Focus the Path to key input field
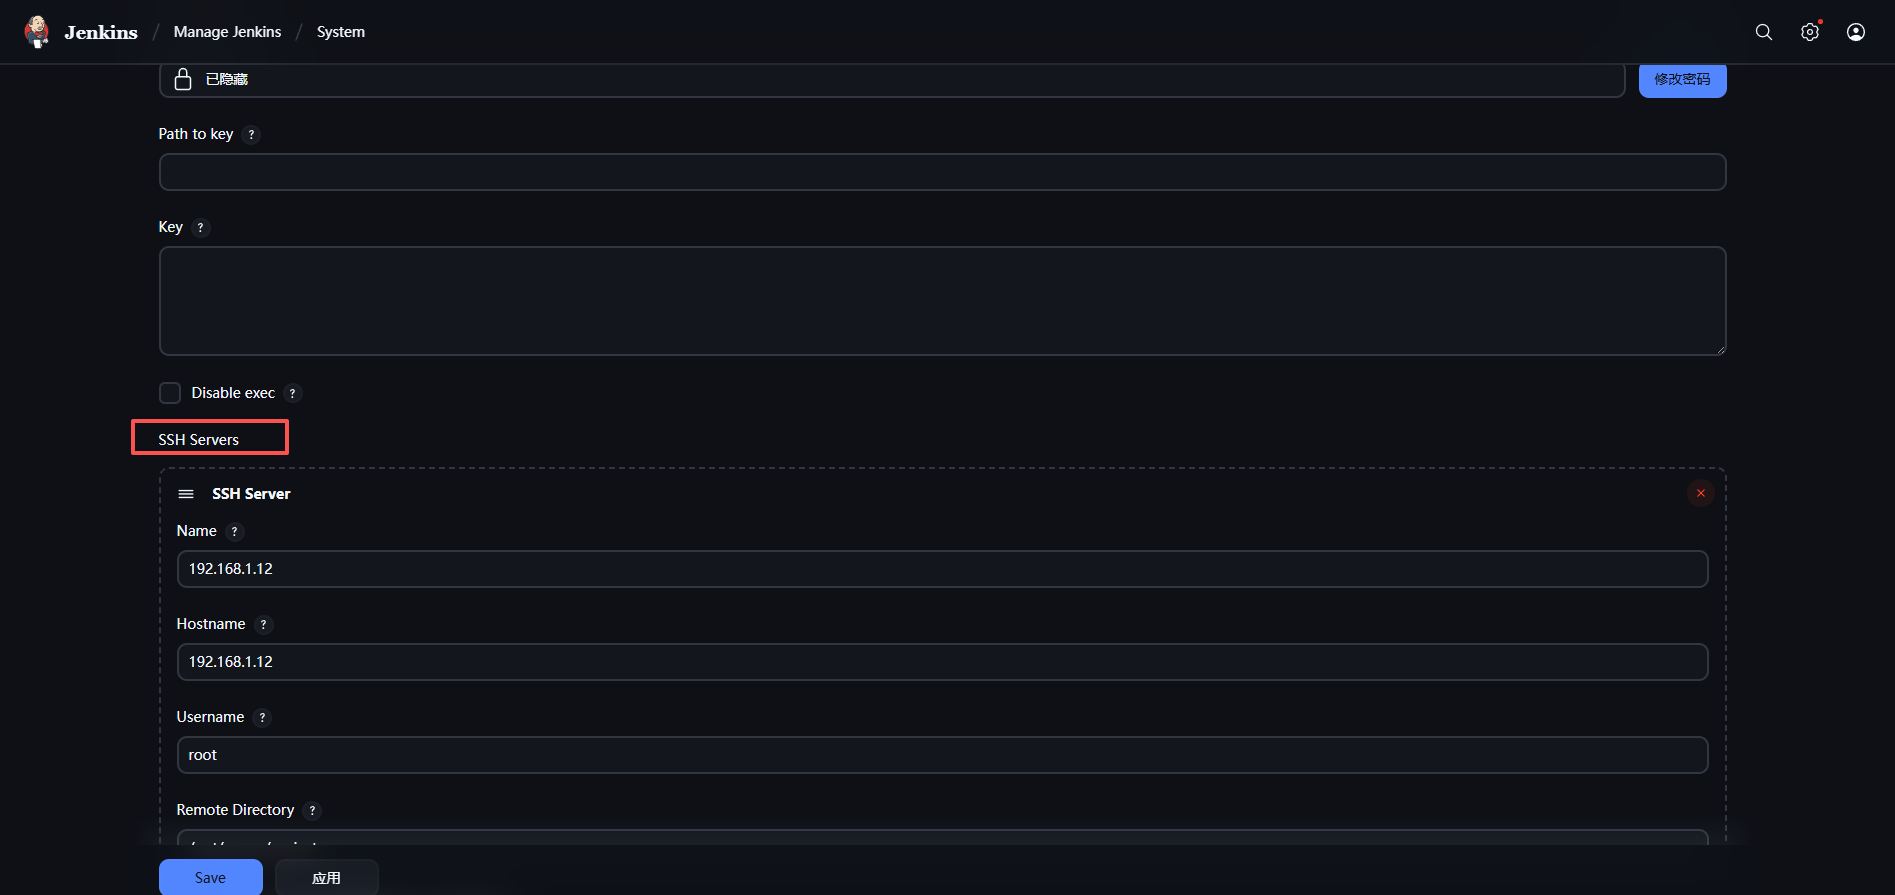 942,172
